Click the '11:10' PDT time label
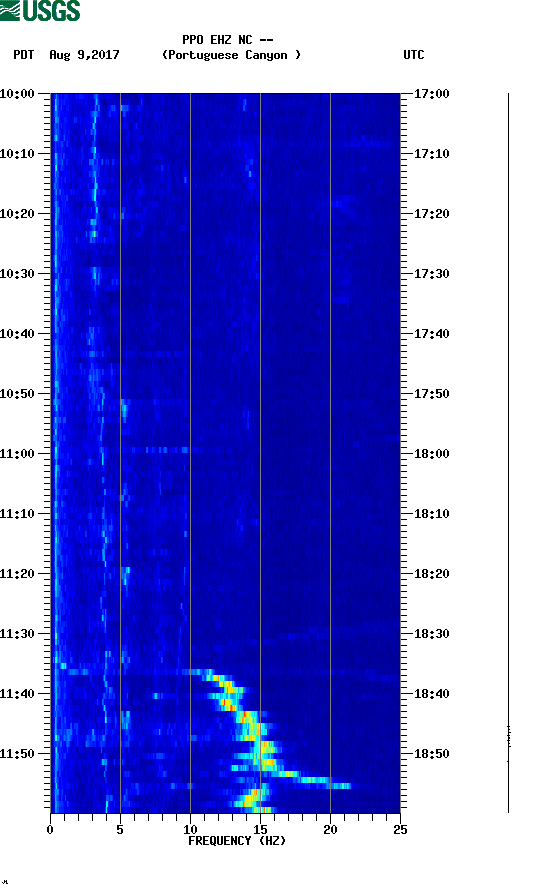This screenshot has width=552, height=893. coord(17,513)
